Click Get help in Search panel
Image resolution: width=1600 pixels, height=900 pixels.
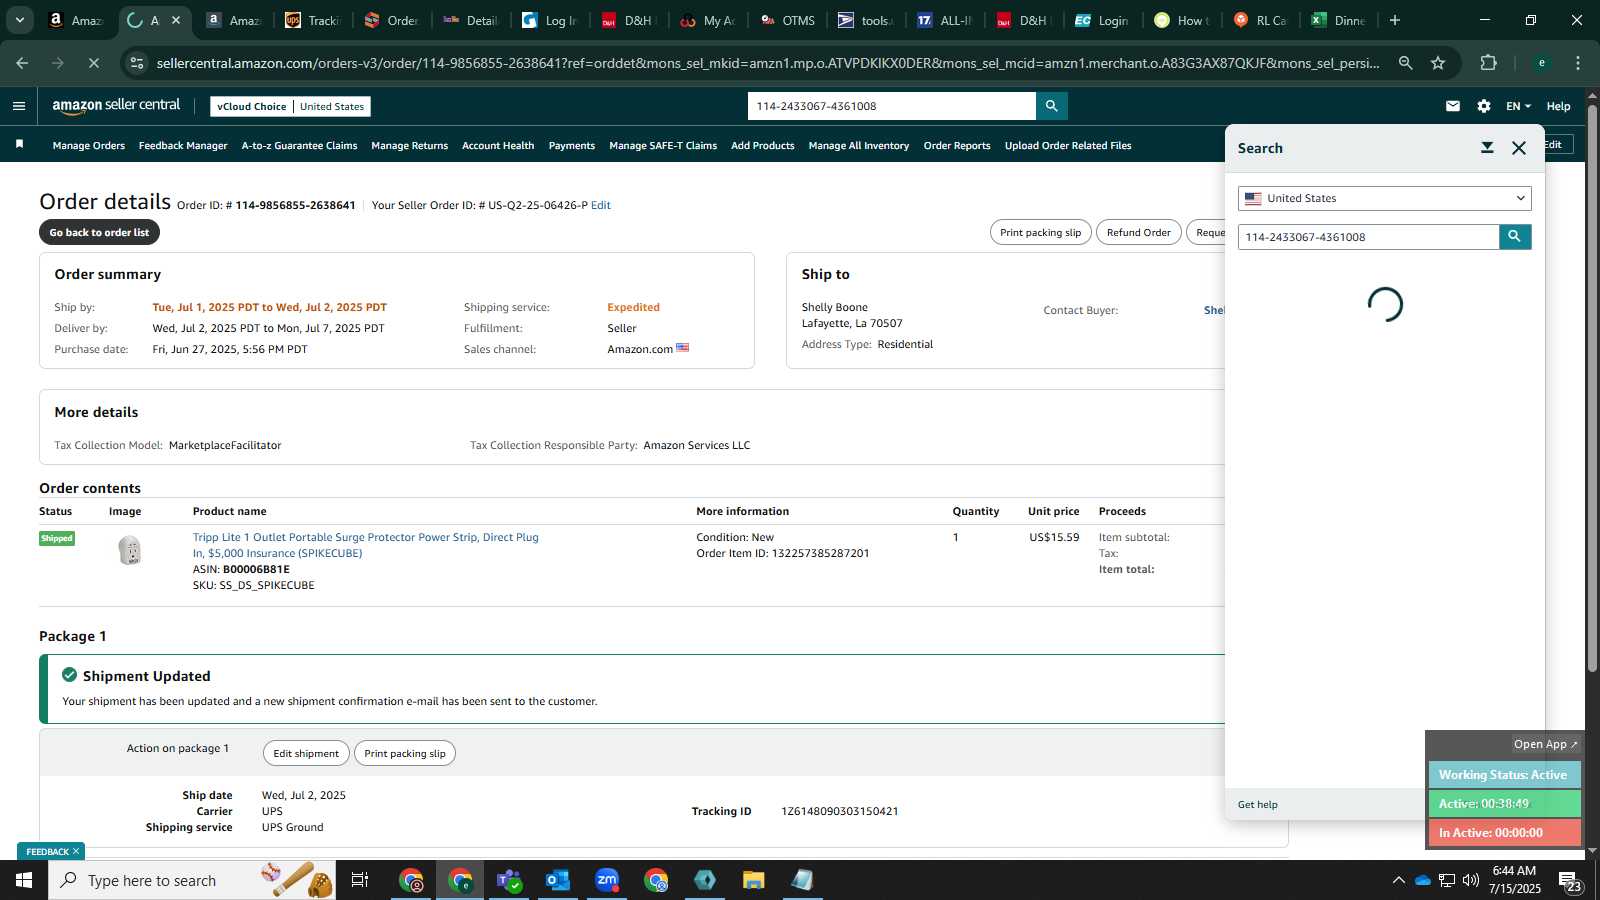(x=1257, y=804)
